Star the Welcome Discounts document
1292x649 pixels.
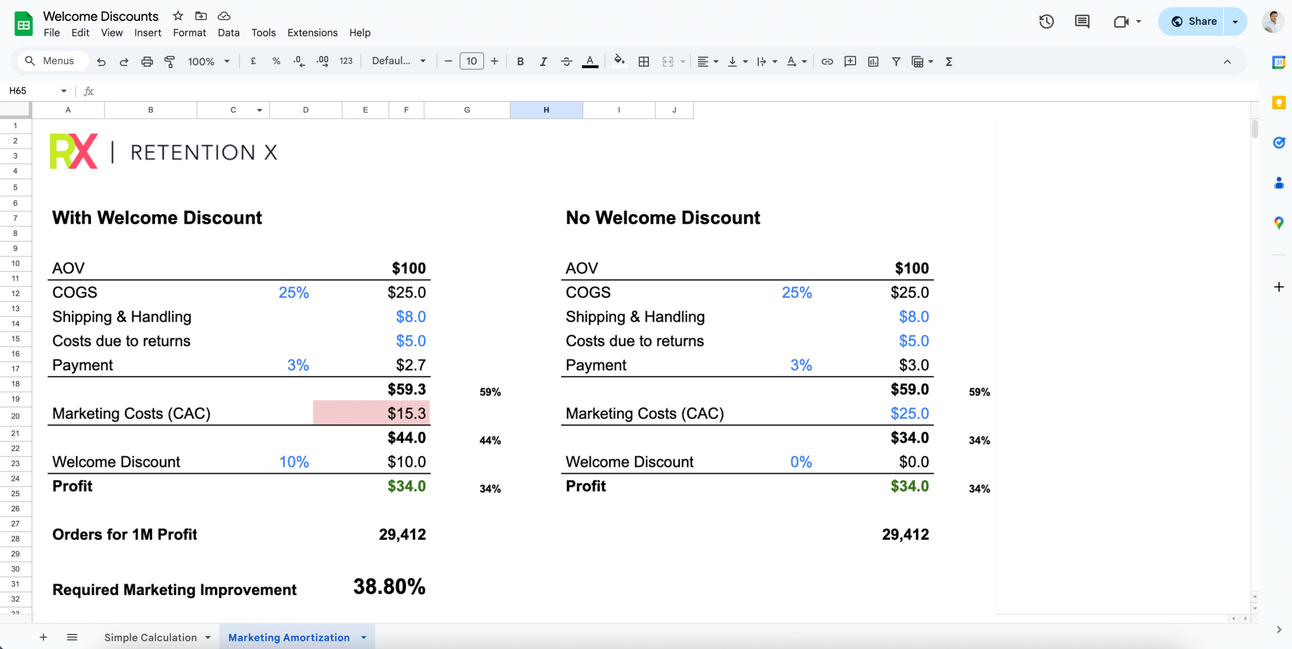pyautogui.click(x=178, y=16)
